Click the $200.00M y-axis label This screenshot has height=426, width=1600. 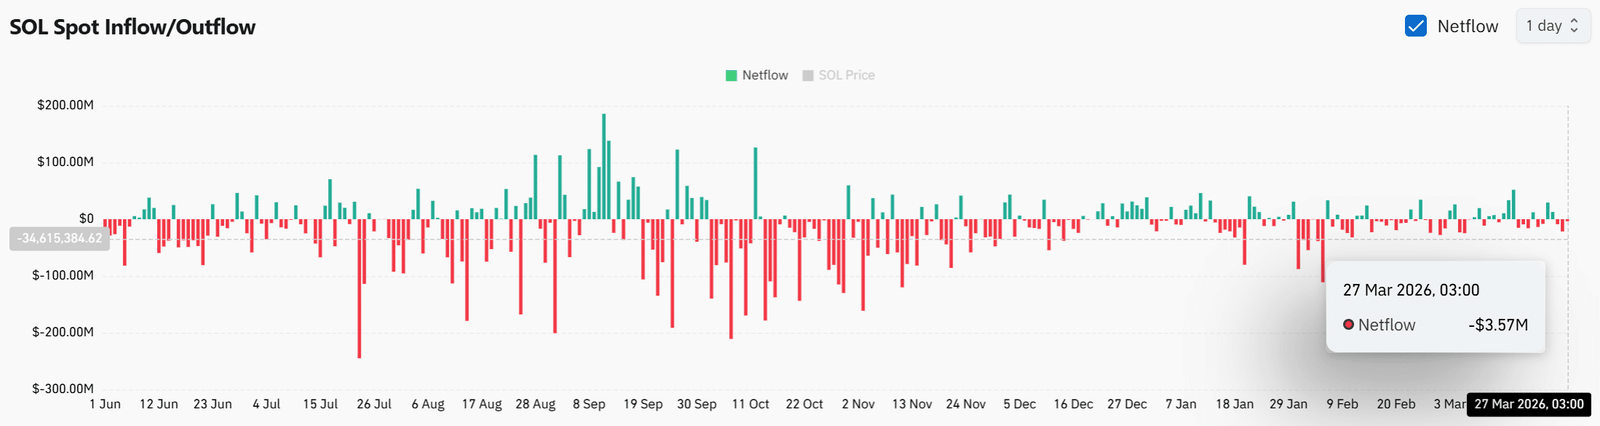(x=65, y=105)
